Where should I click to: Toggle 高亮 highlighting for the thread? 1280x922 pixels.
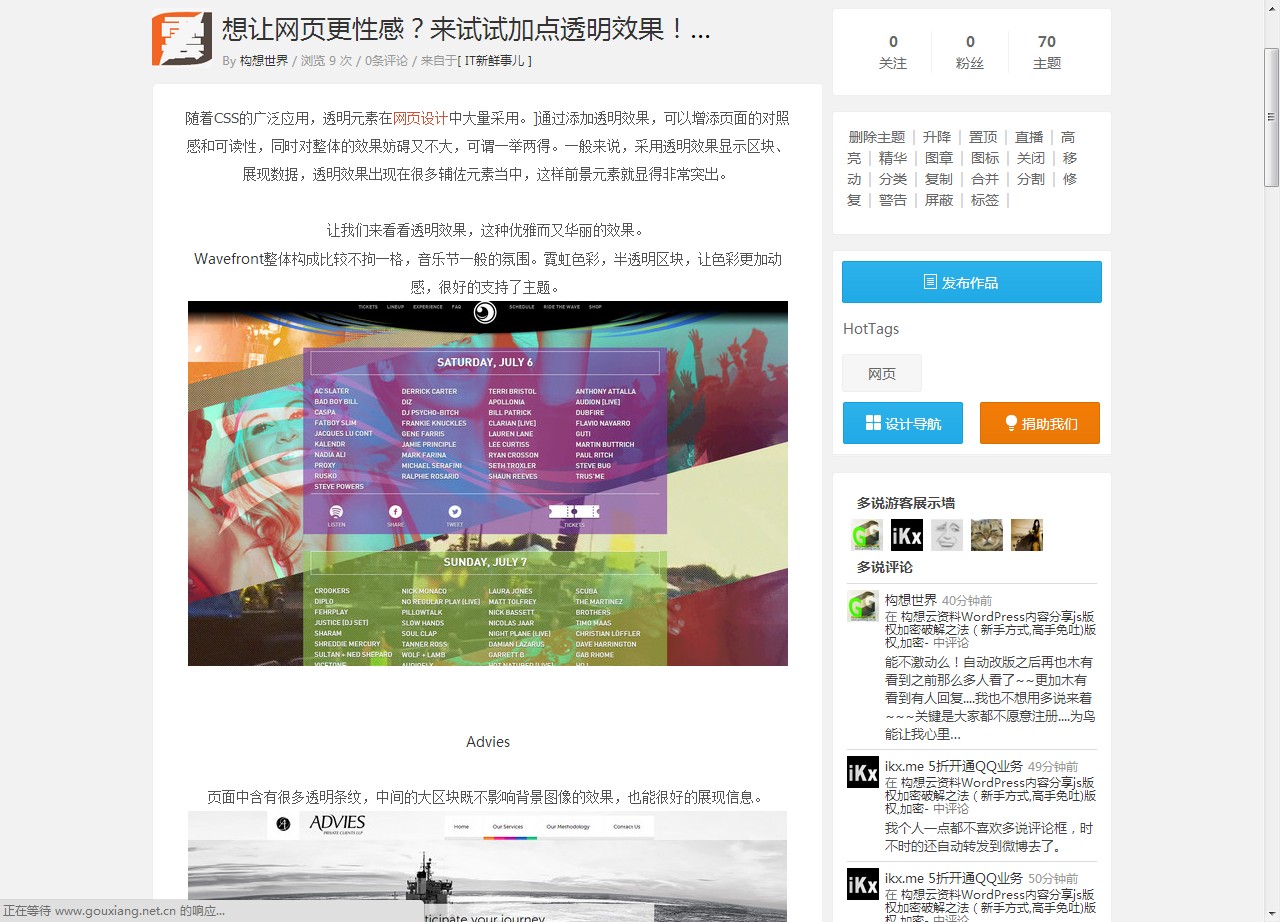(1068, 137)
